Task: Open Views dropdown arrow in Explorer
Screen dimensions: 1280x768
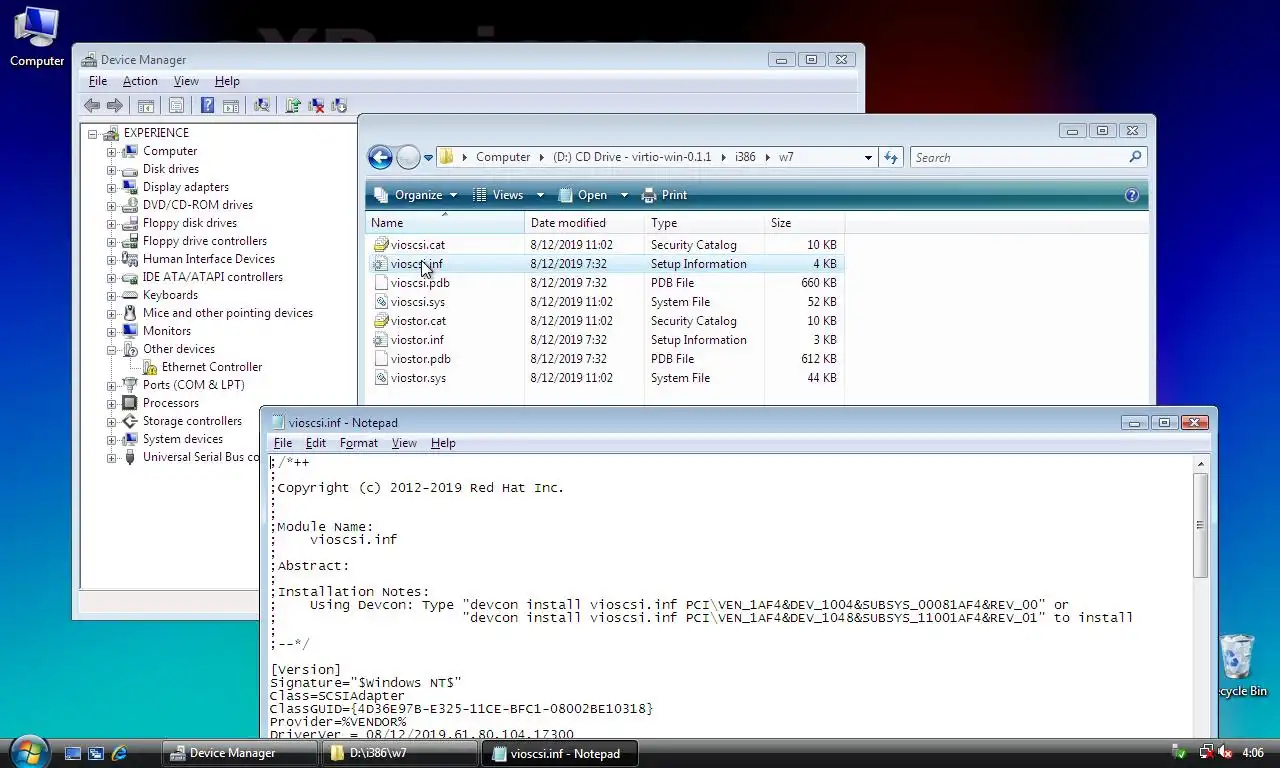Action: [x=540, y=195]
